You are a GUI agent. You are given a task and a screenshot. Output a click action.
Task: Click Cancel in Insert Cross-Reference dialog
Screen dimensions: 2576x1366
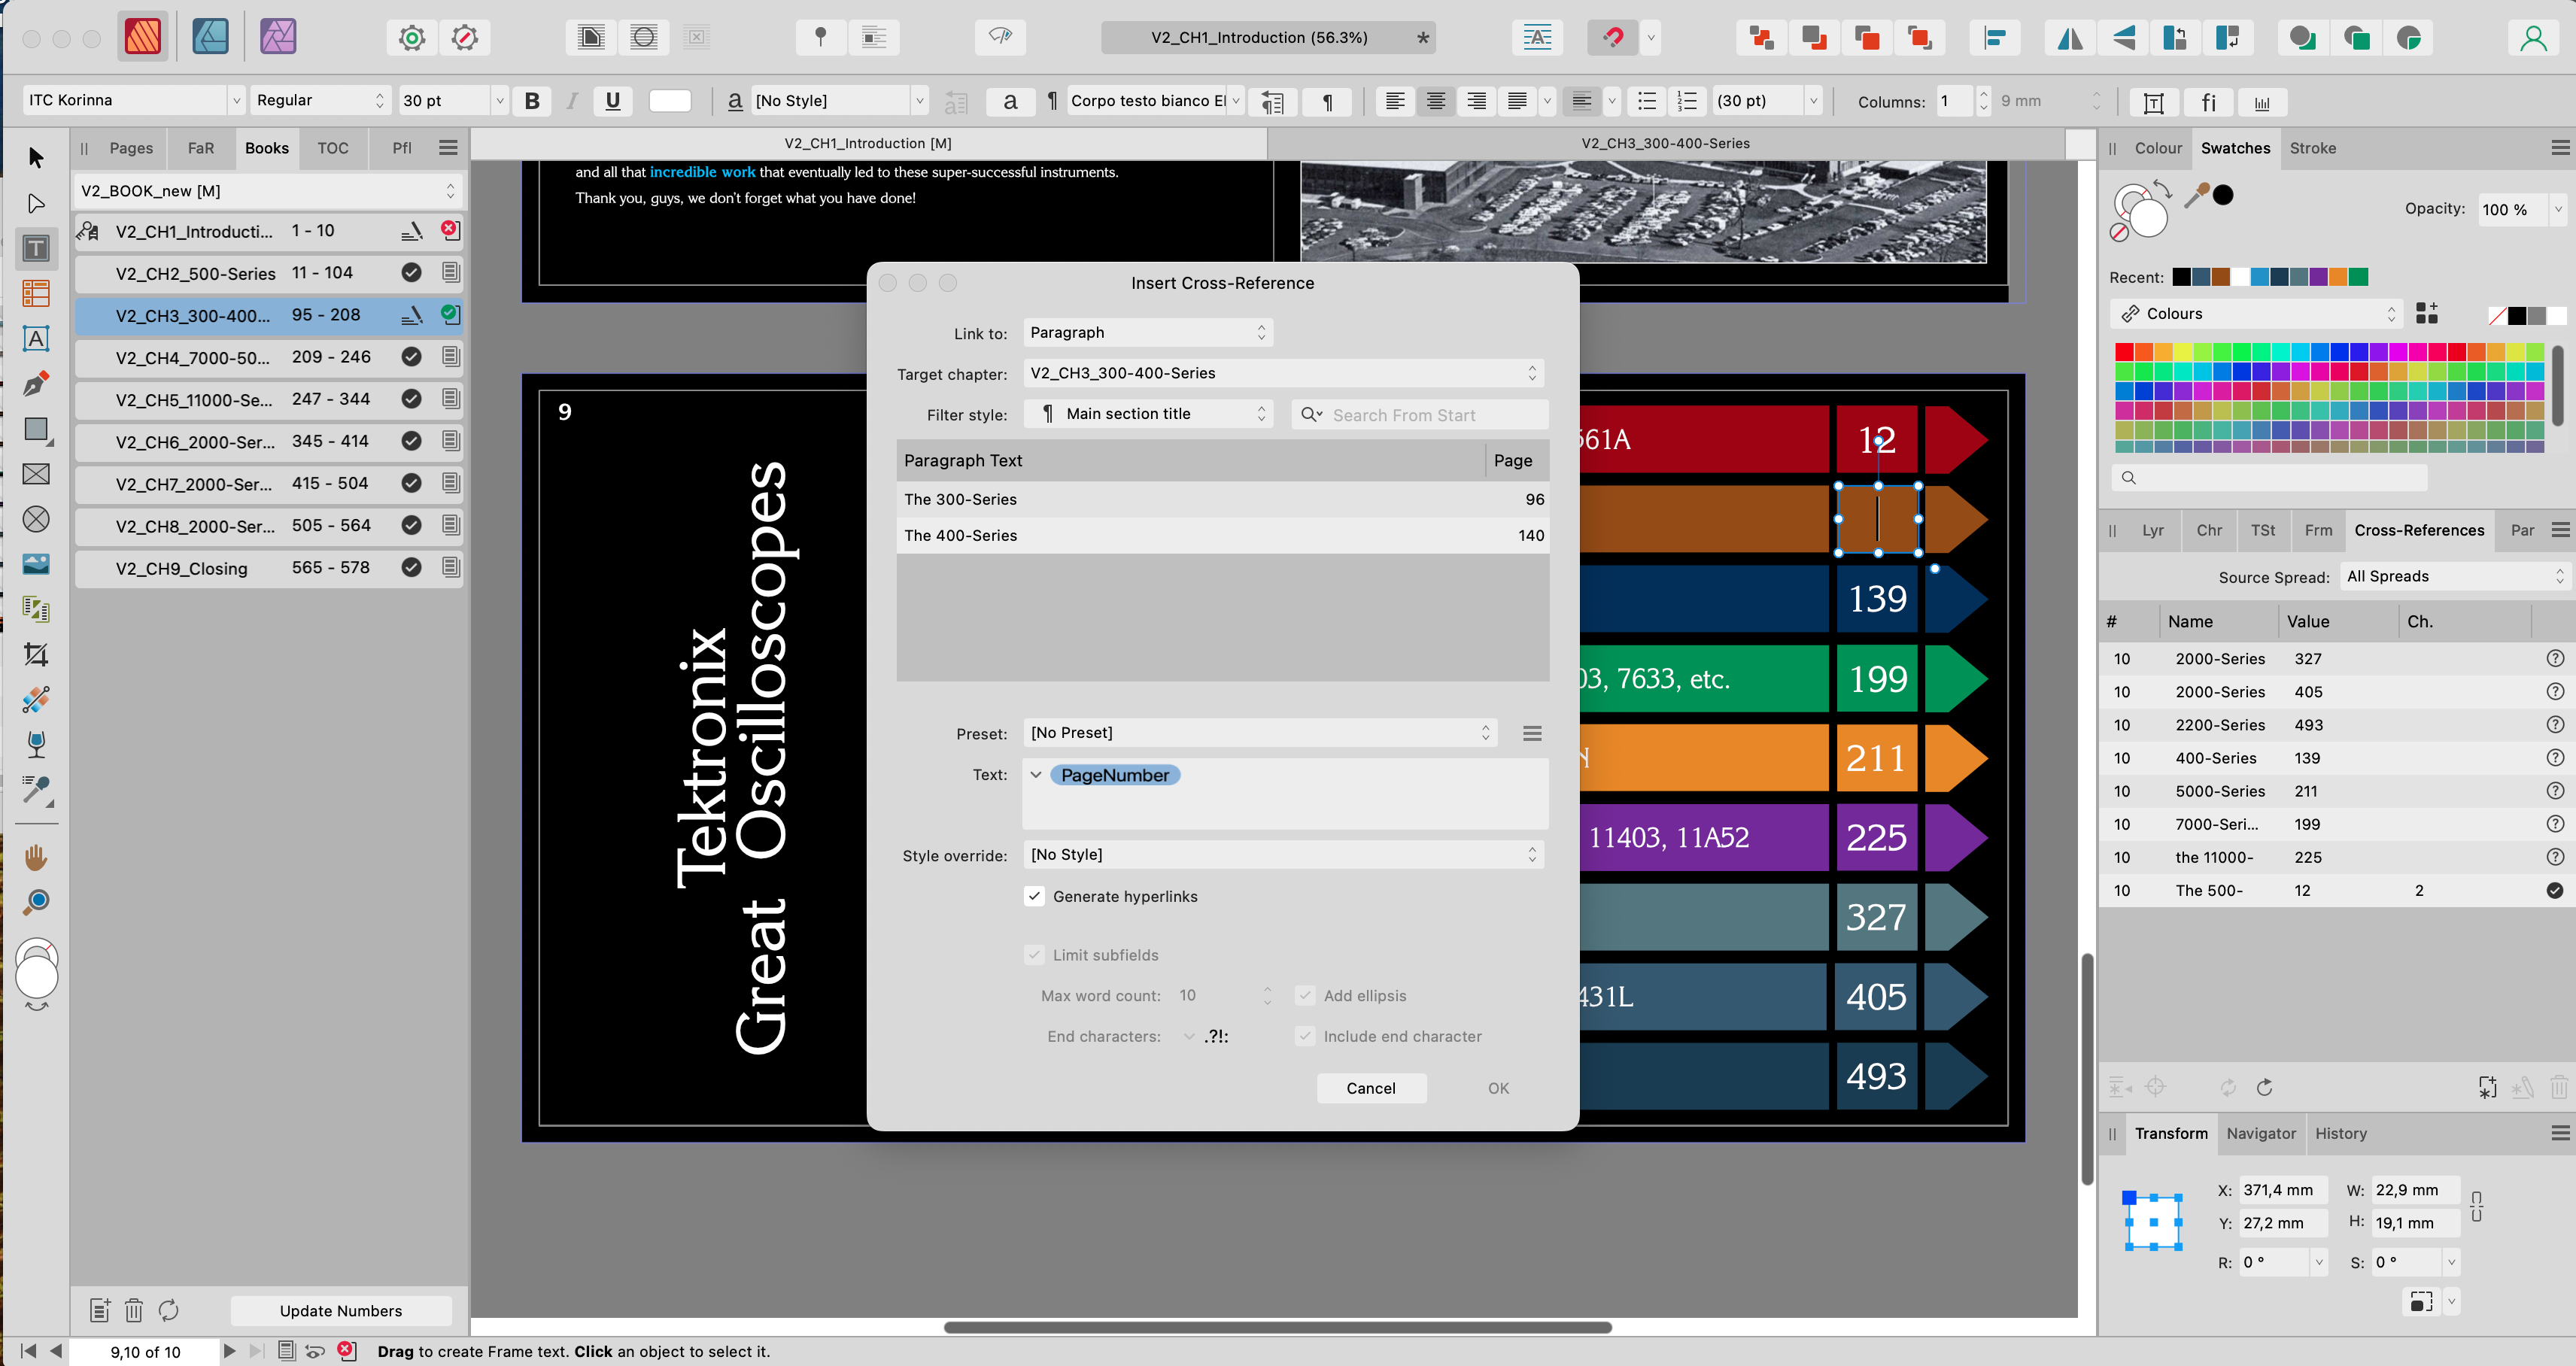point(1370,1088)
